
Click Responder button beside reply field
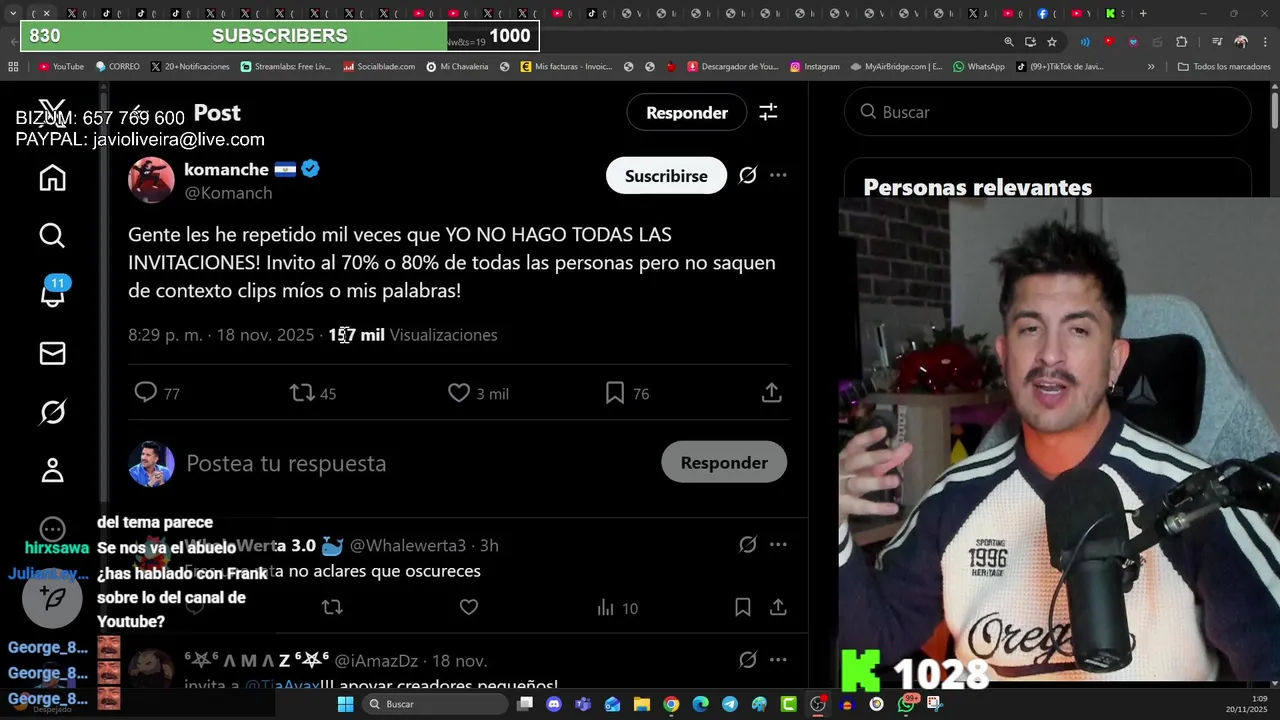724,462
